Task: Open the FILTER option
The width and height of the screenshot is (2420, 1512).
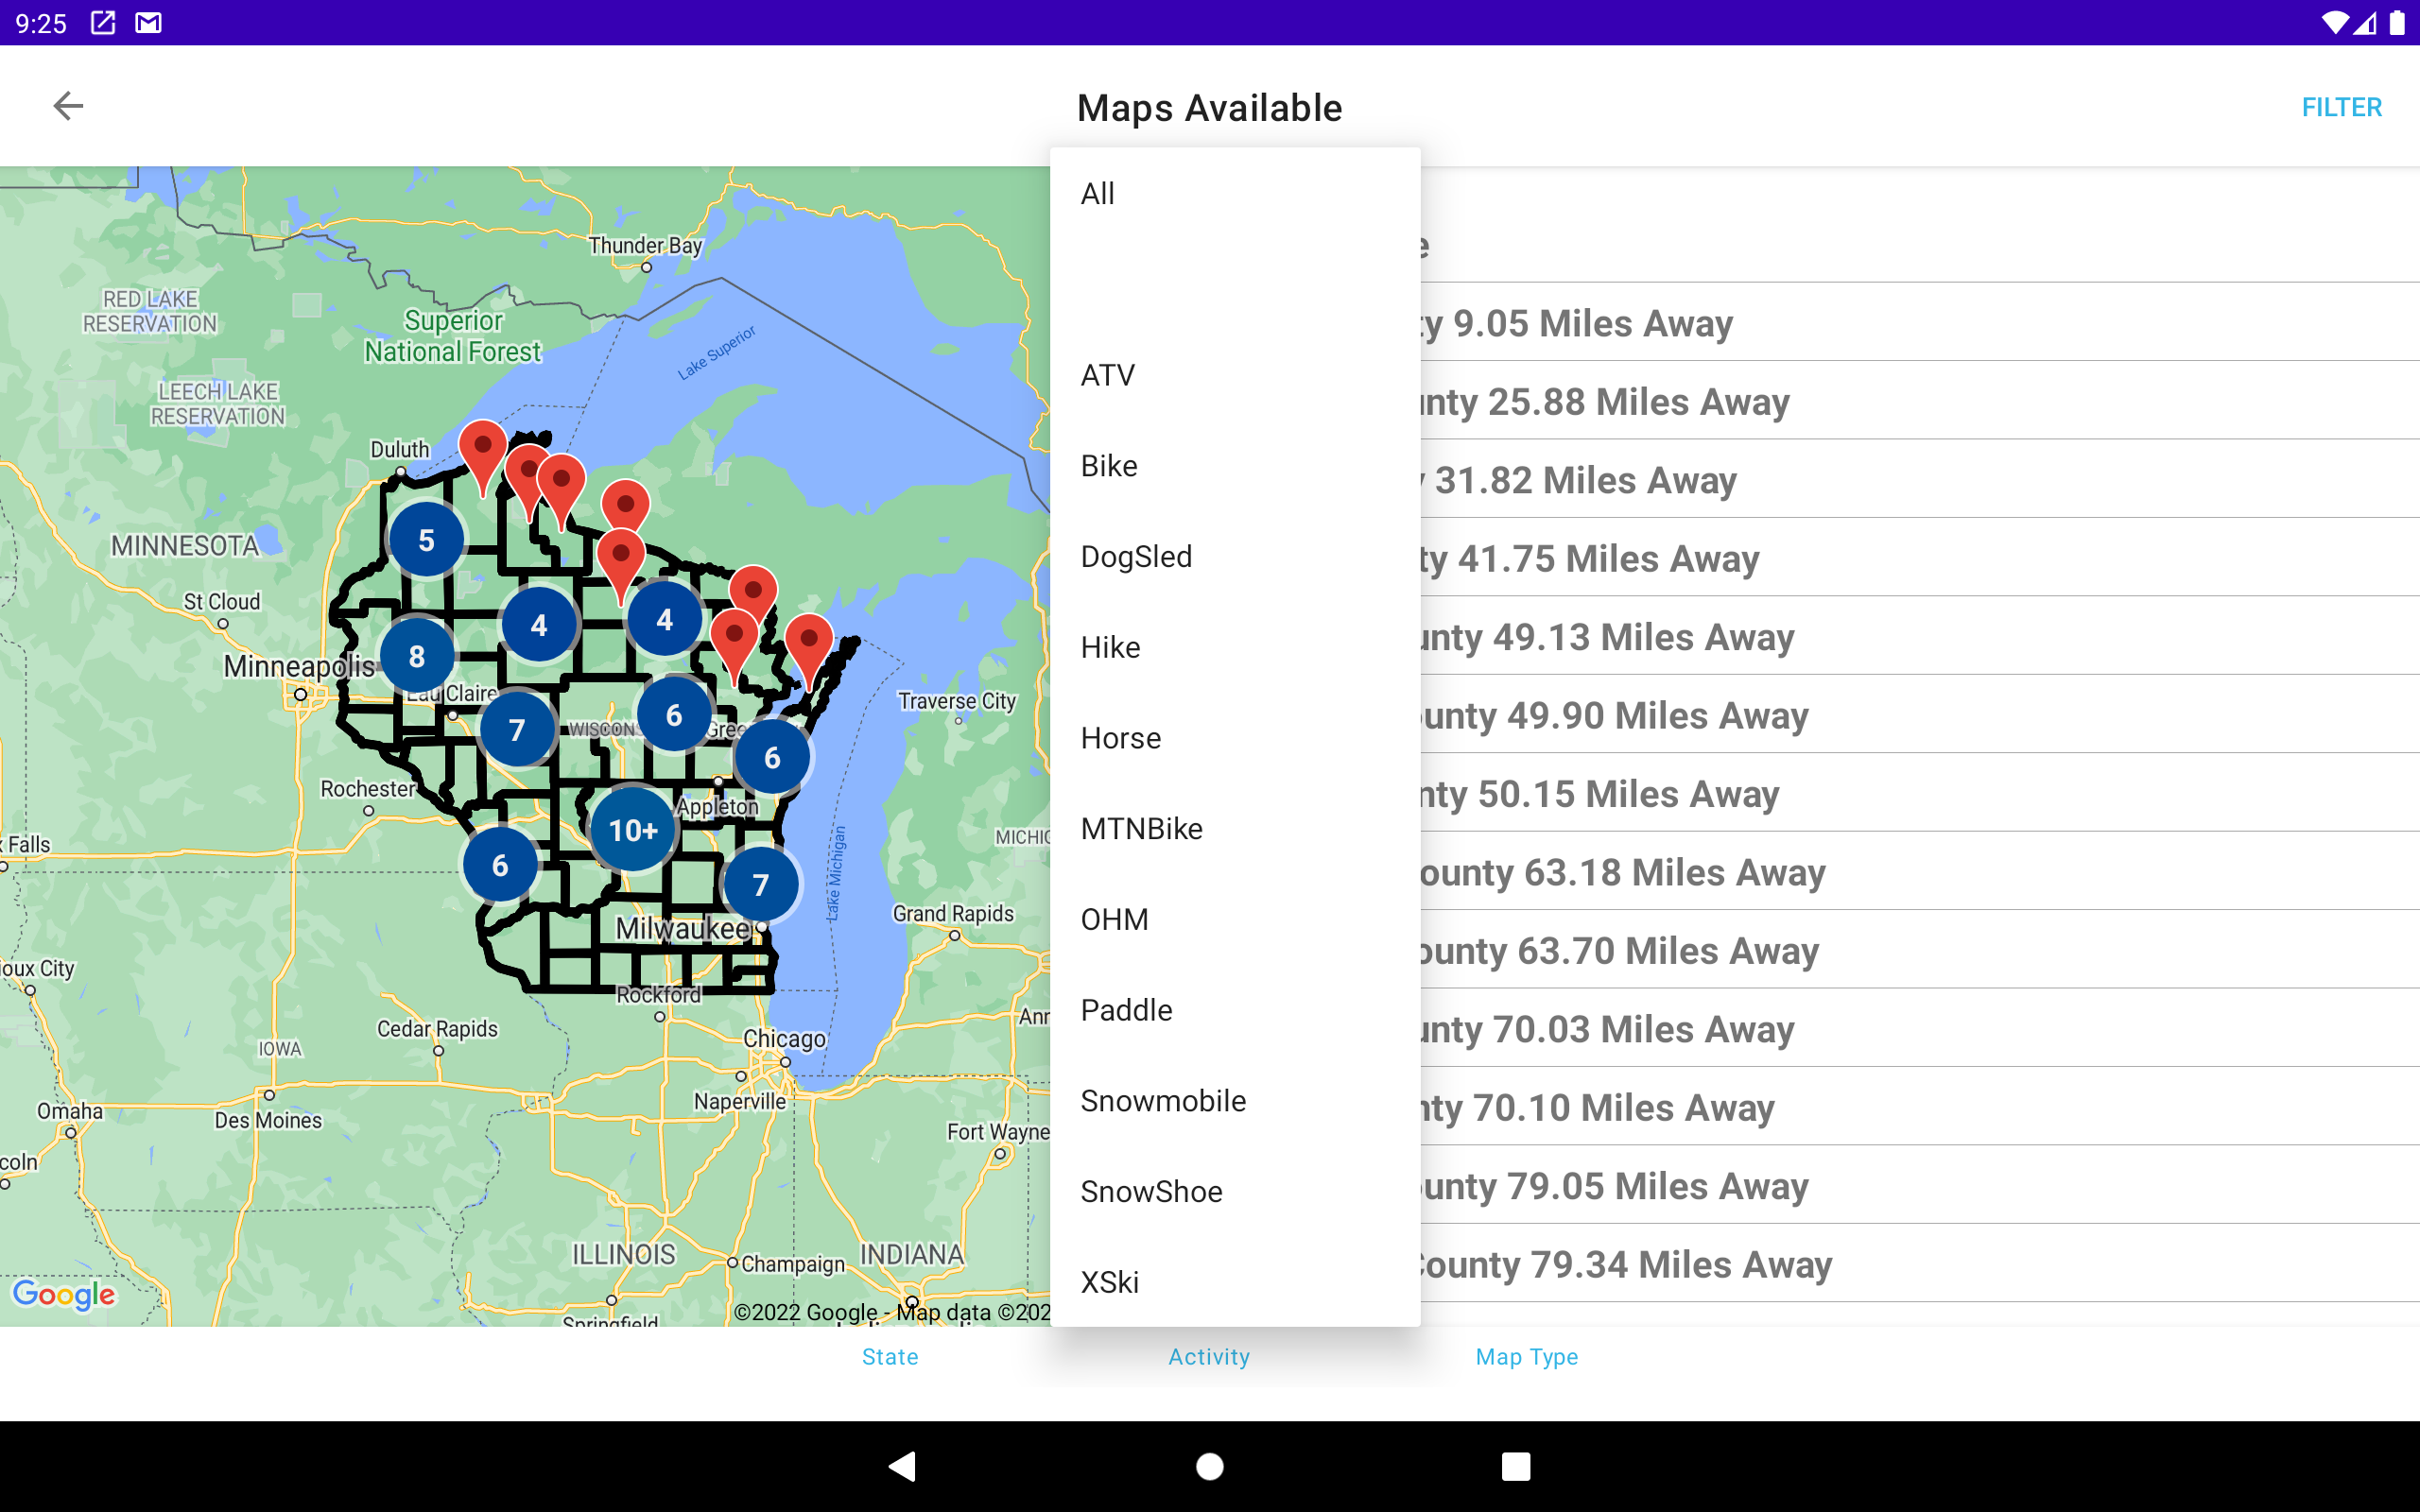Action: (x=2341, y=107)
